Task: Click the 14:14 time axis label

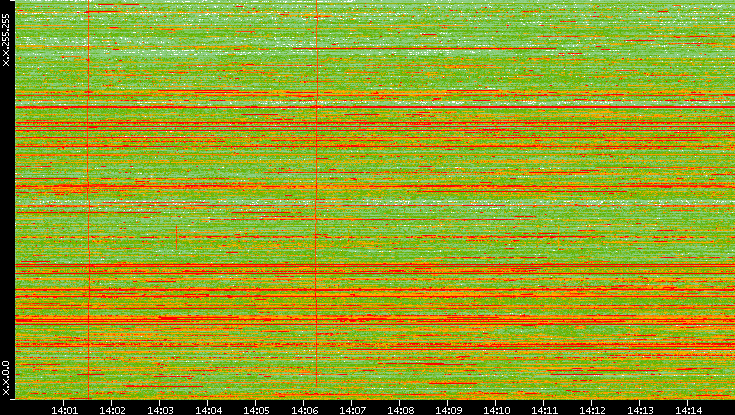Action: pos(688,410)
